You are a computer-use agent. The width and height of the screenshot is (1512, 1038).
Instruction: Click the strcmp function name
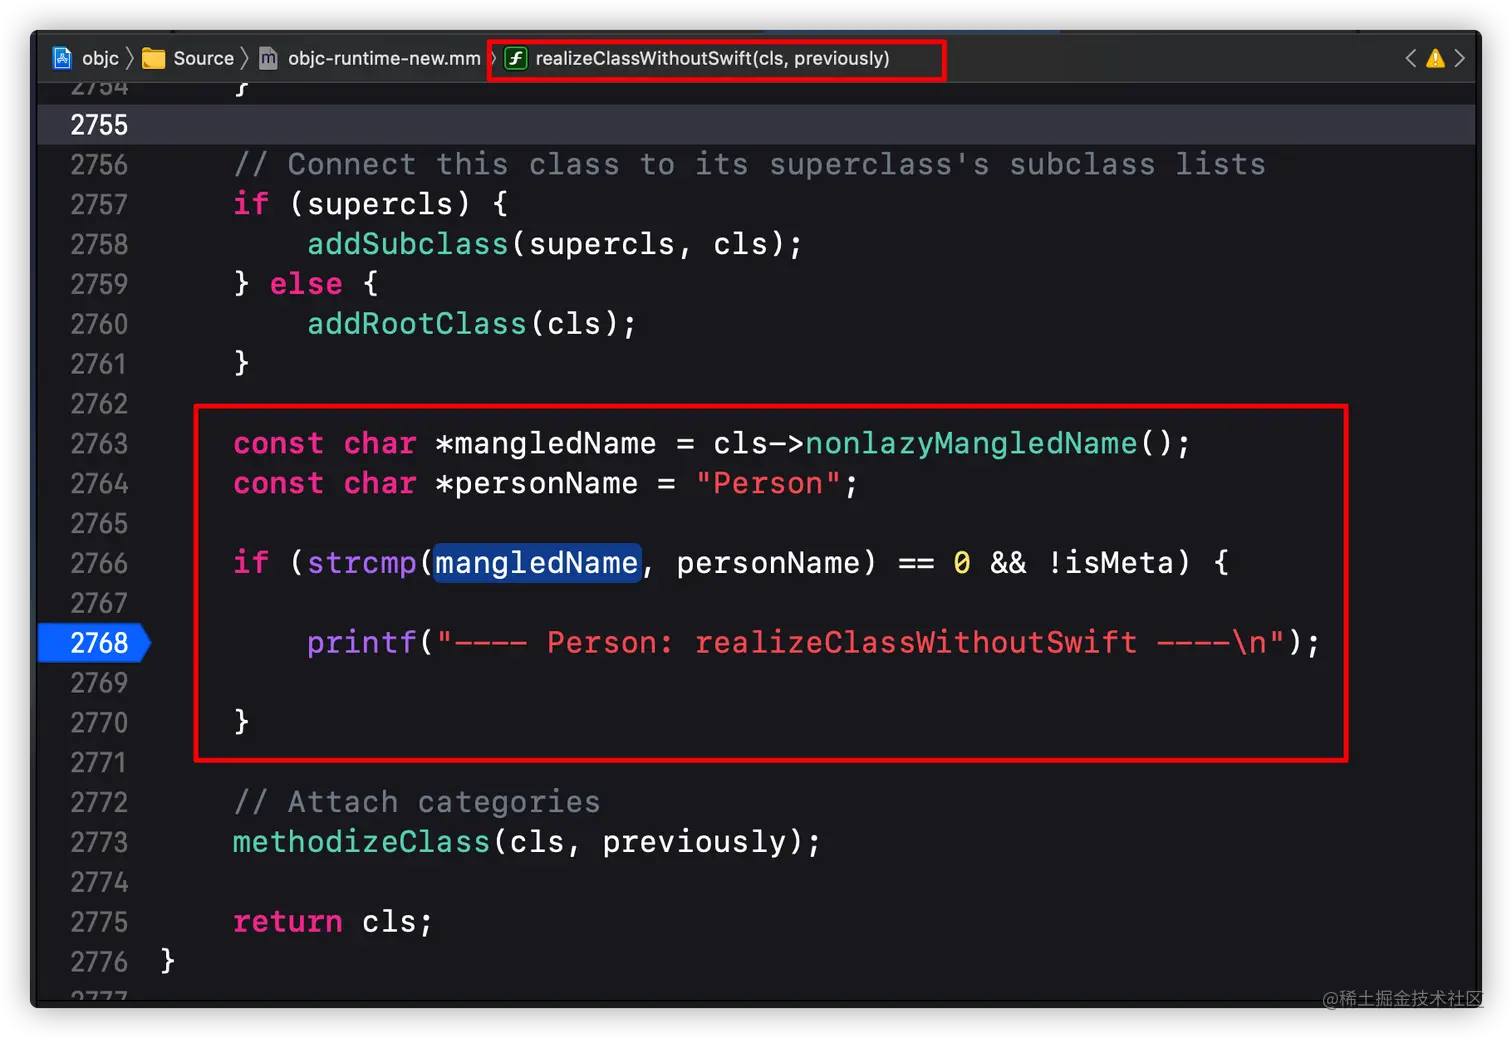(362, 563)
